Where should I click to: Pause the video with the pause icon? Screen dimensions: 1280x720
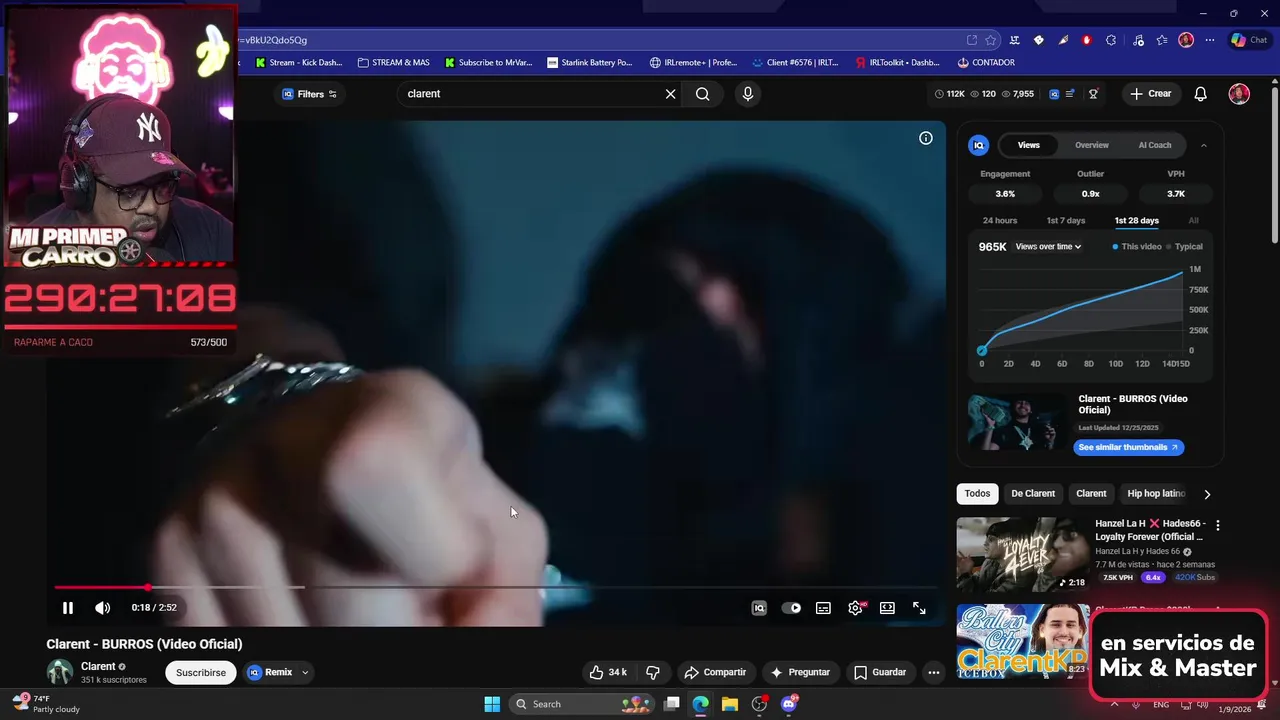click(x=68, y=608)
